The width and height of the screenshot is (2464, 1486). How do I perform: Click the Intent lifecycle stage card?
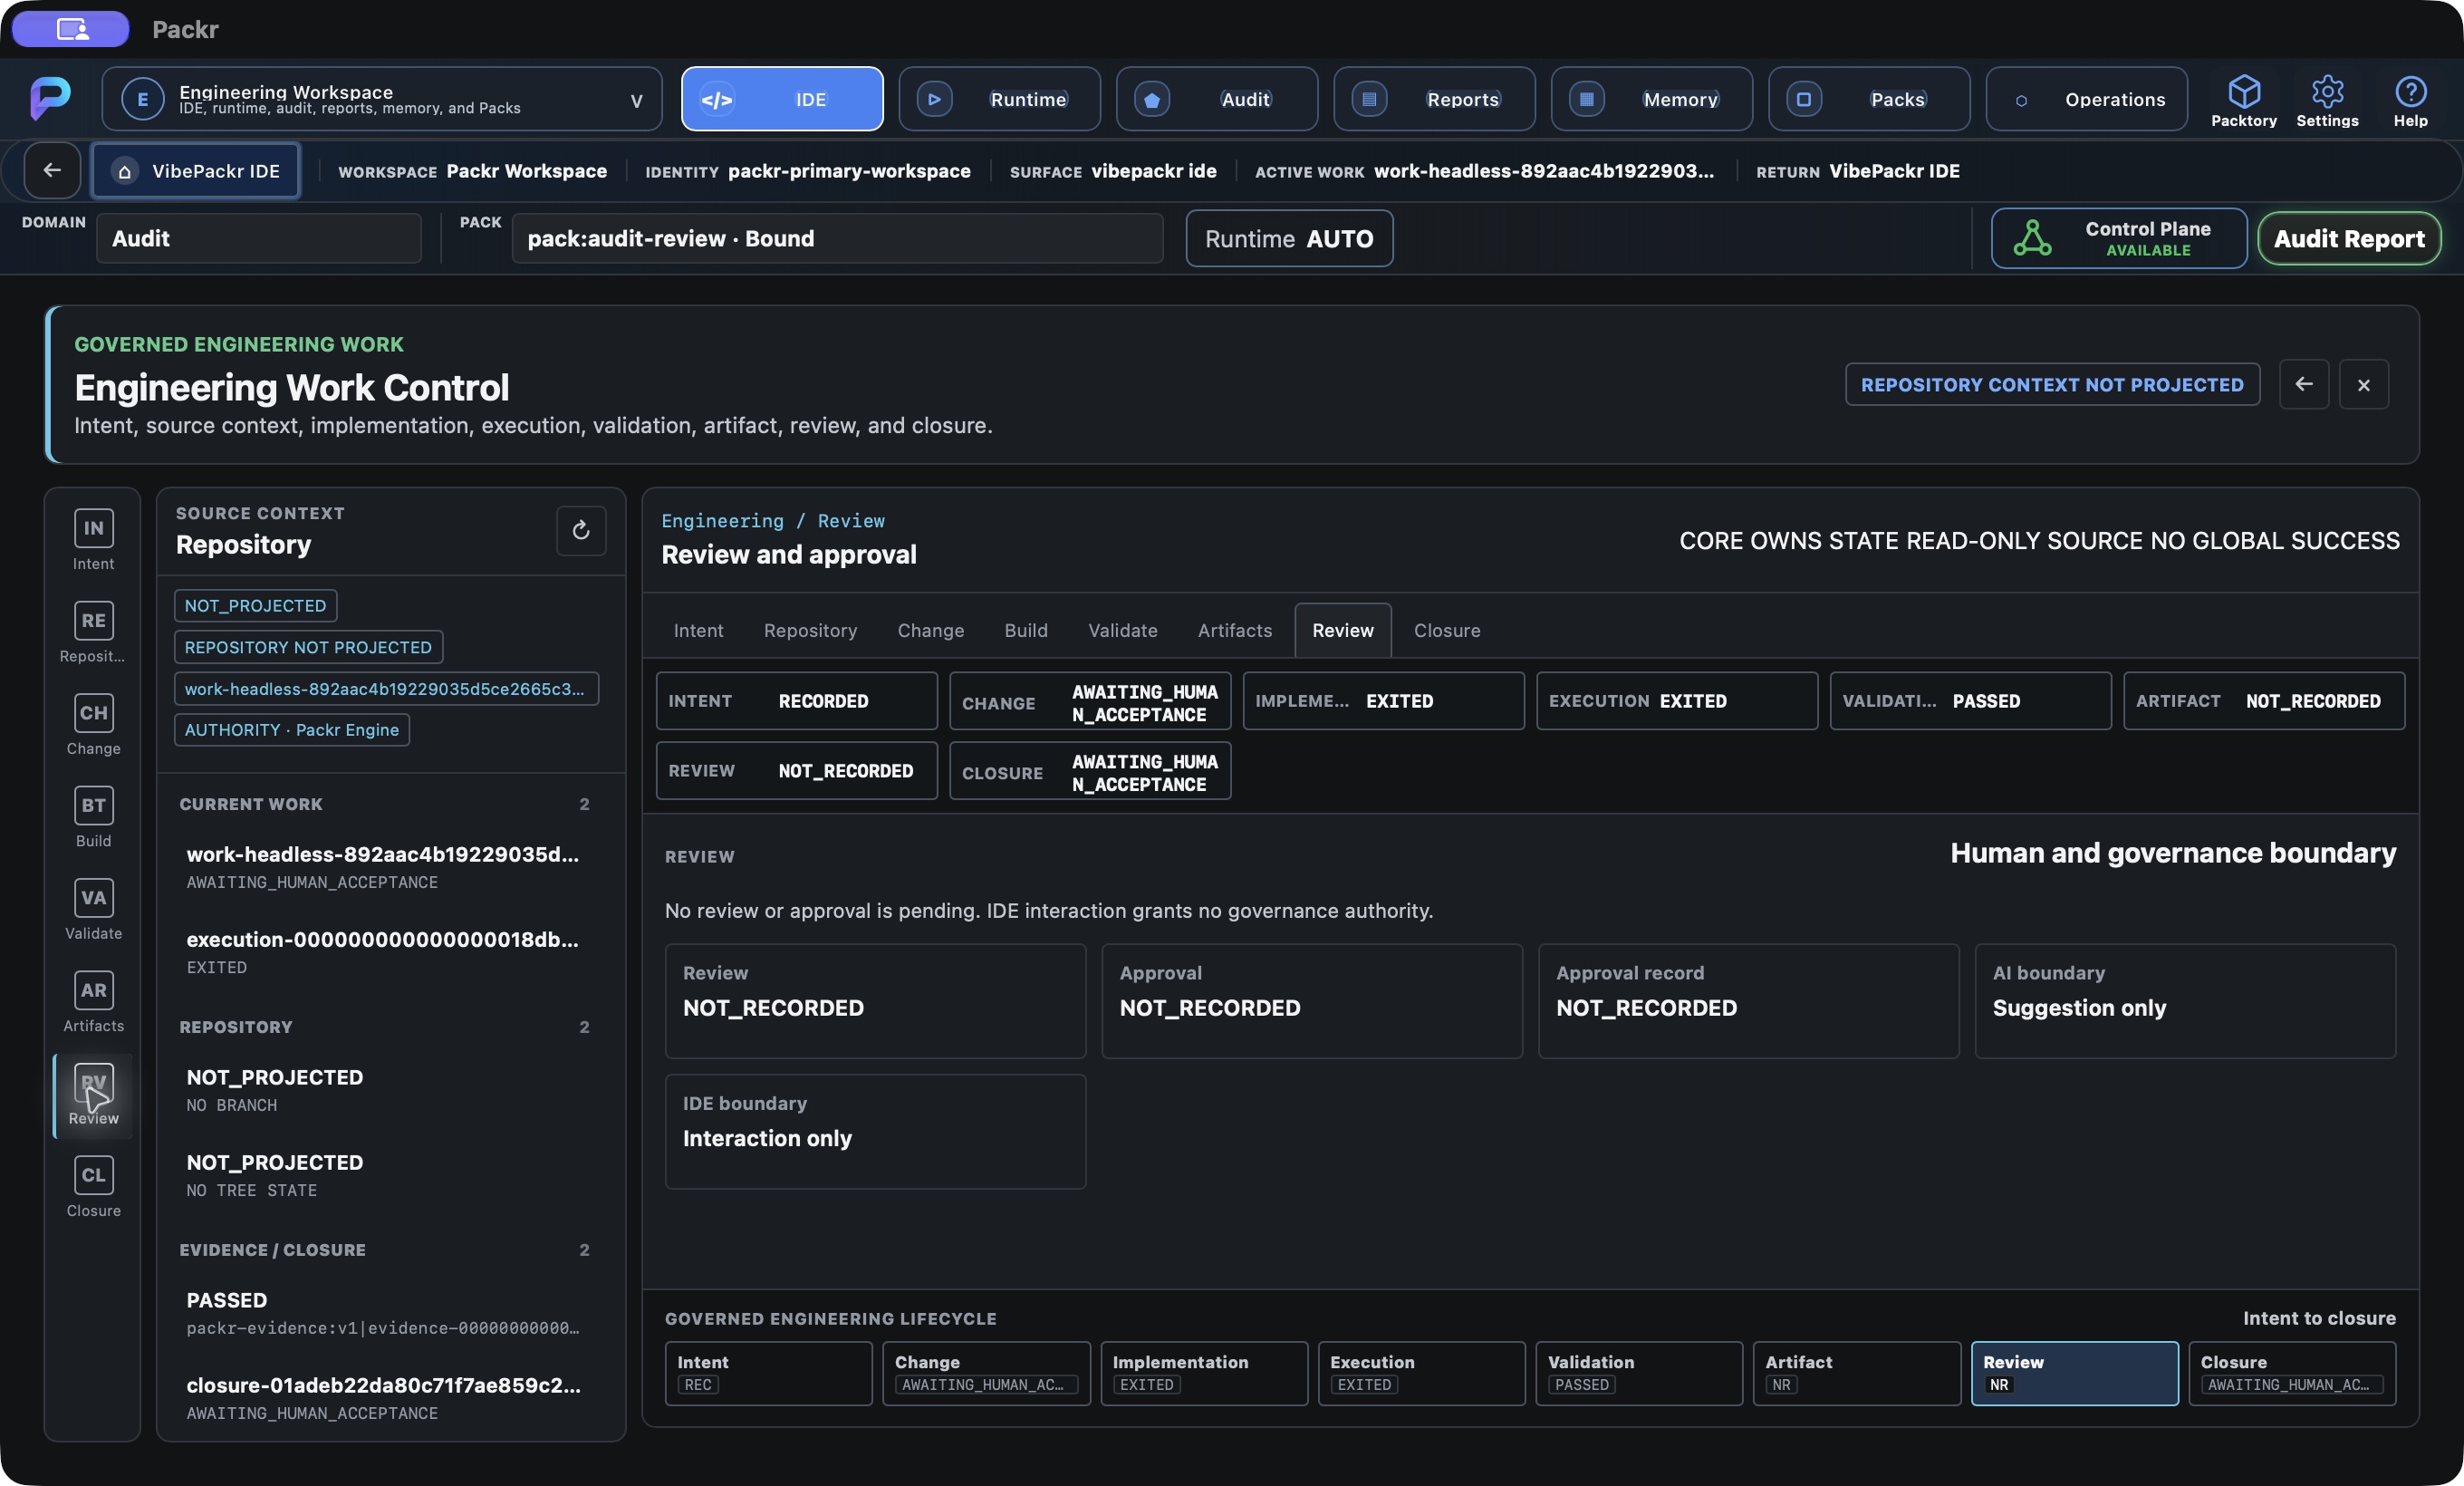(768, 1373)
